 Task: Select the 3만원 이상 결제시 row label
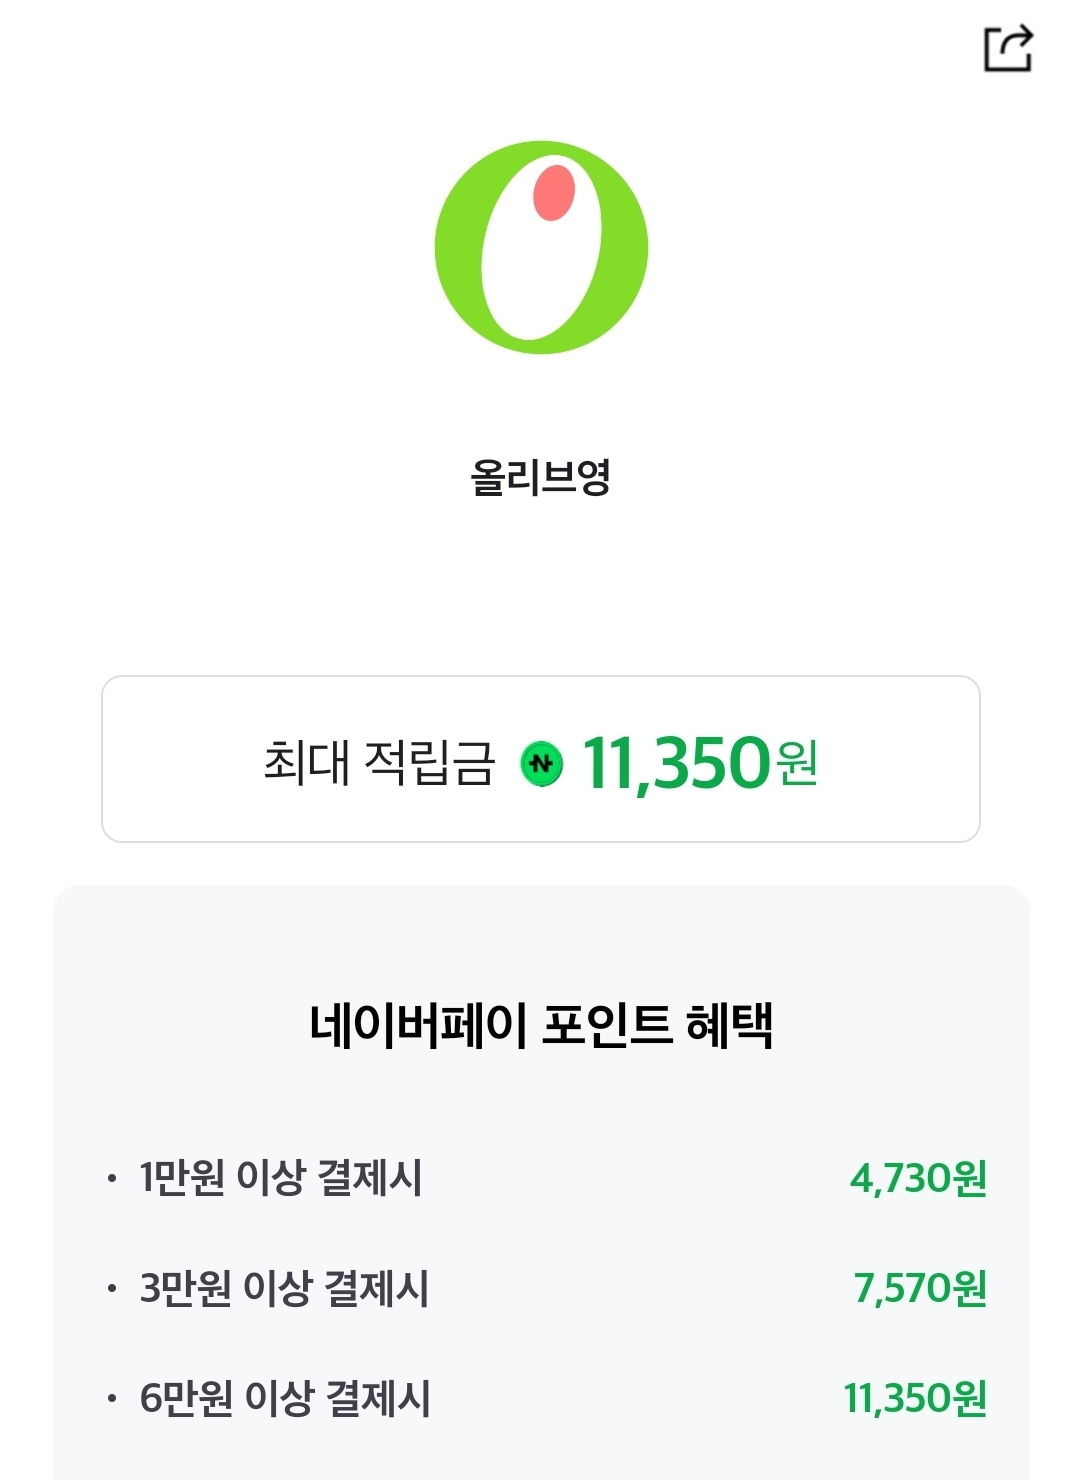tap(284, 1288)
